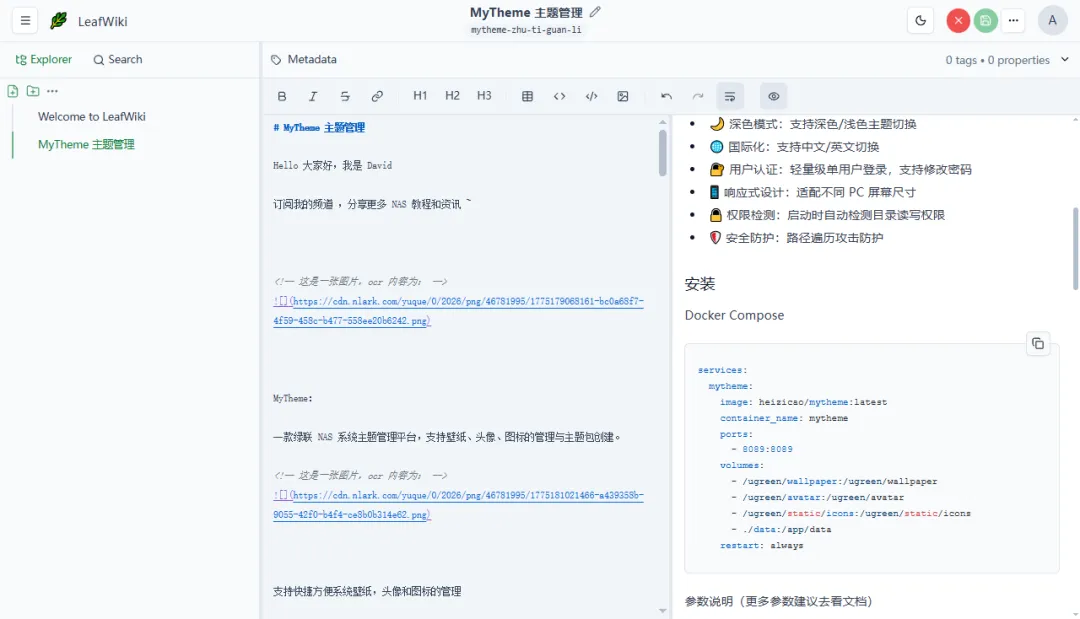Insert heading level H1
The image size is (1080, 619).
coord(420,96)
